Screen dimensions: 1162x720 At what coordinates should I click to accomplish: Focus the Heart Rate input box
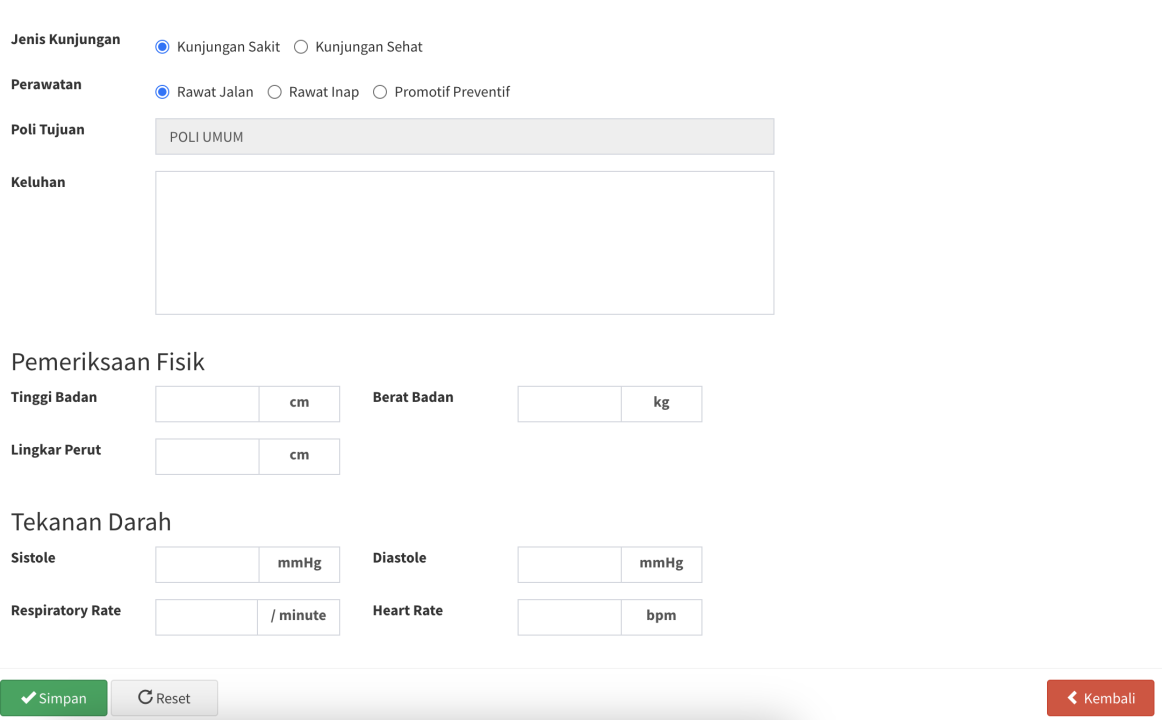569,617
